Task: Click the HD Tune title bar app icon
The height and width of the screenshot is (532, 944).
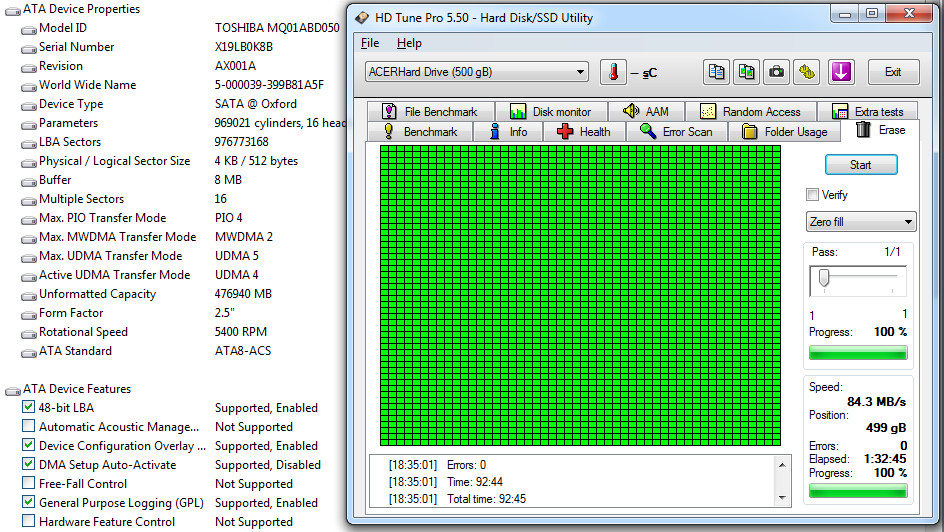Action: click(362, 17)
